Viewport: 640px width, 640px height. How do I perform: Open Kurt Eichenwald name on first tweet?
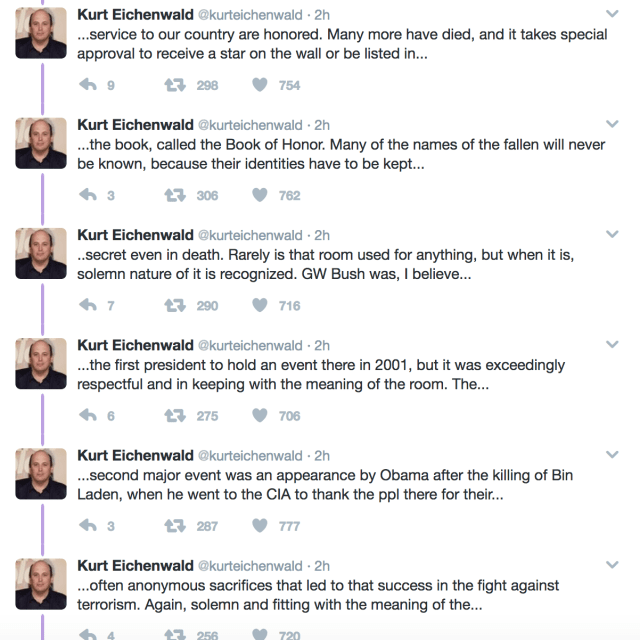tap(134, 15)
